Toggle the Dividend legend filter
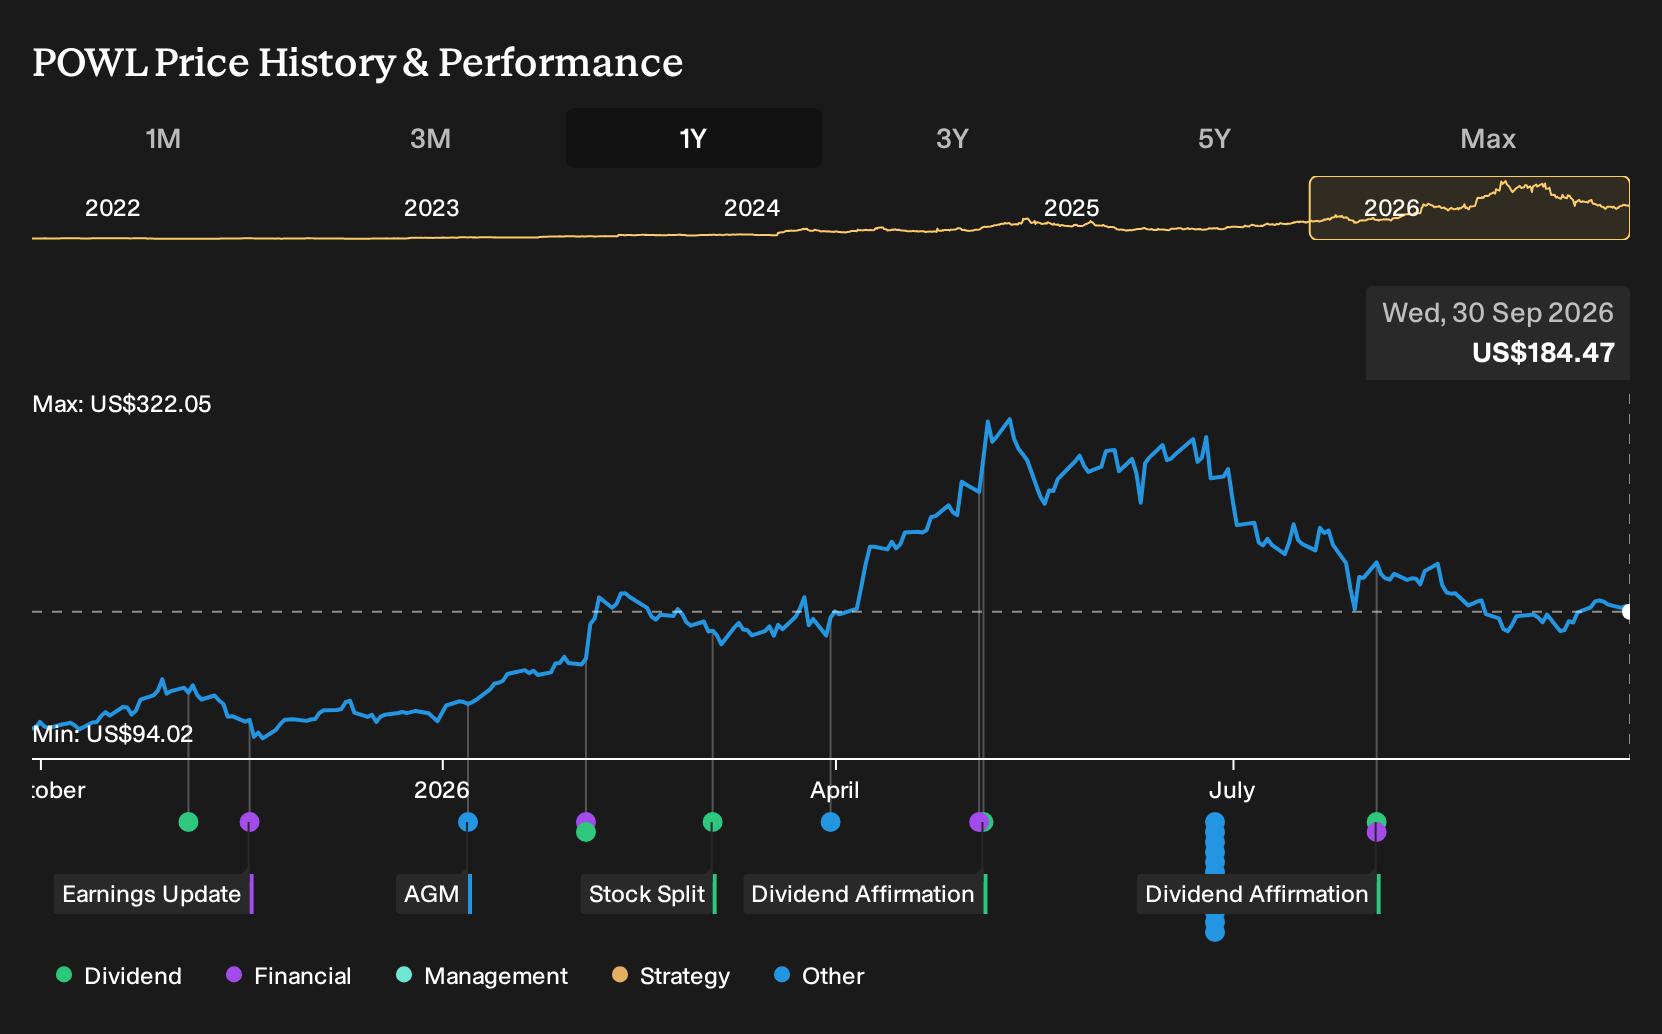The image size is (1662, 1034). 119,976
